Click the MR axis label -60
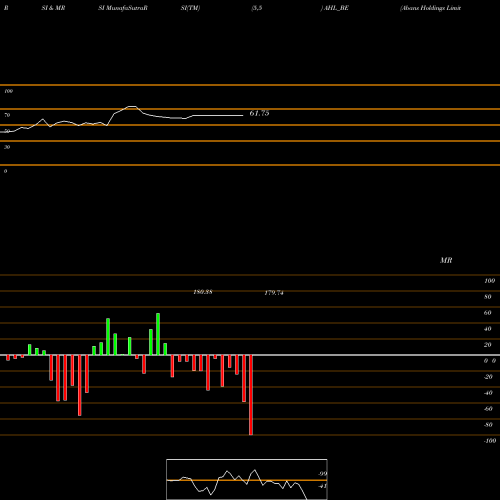This screenshot has width=500, height=500. pos(488,409)
